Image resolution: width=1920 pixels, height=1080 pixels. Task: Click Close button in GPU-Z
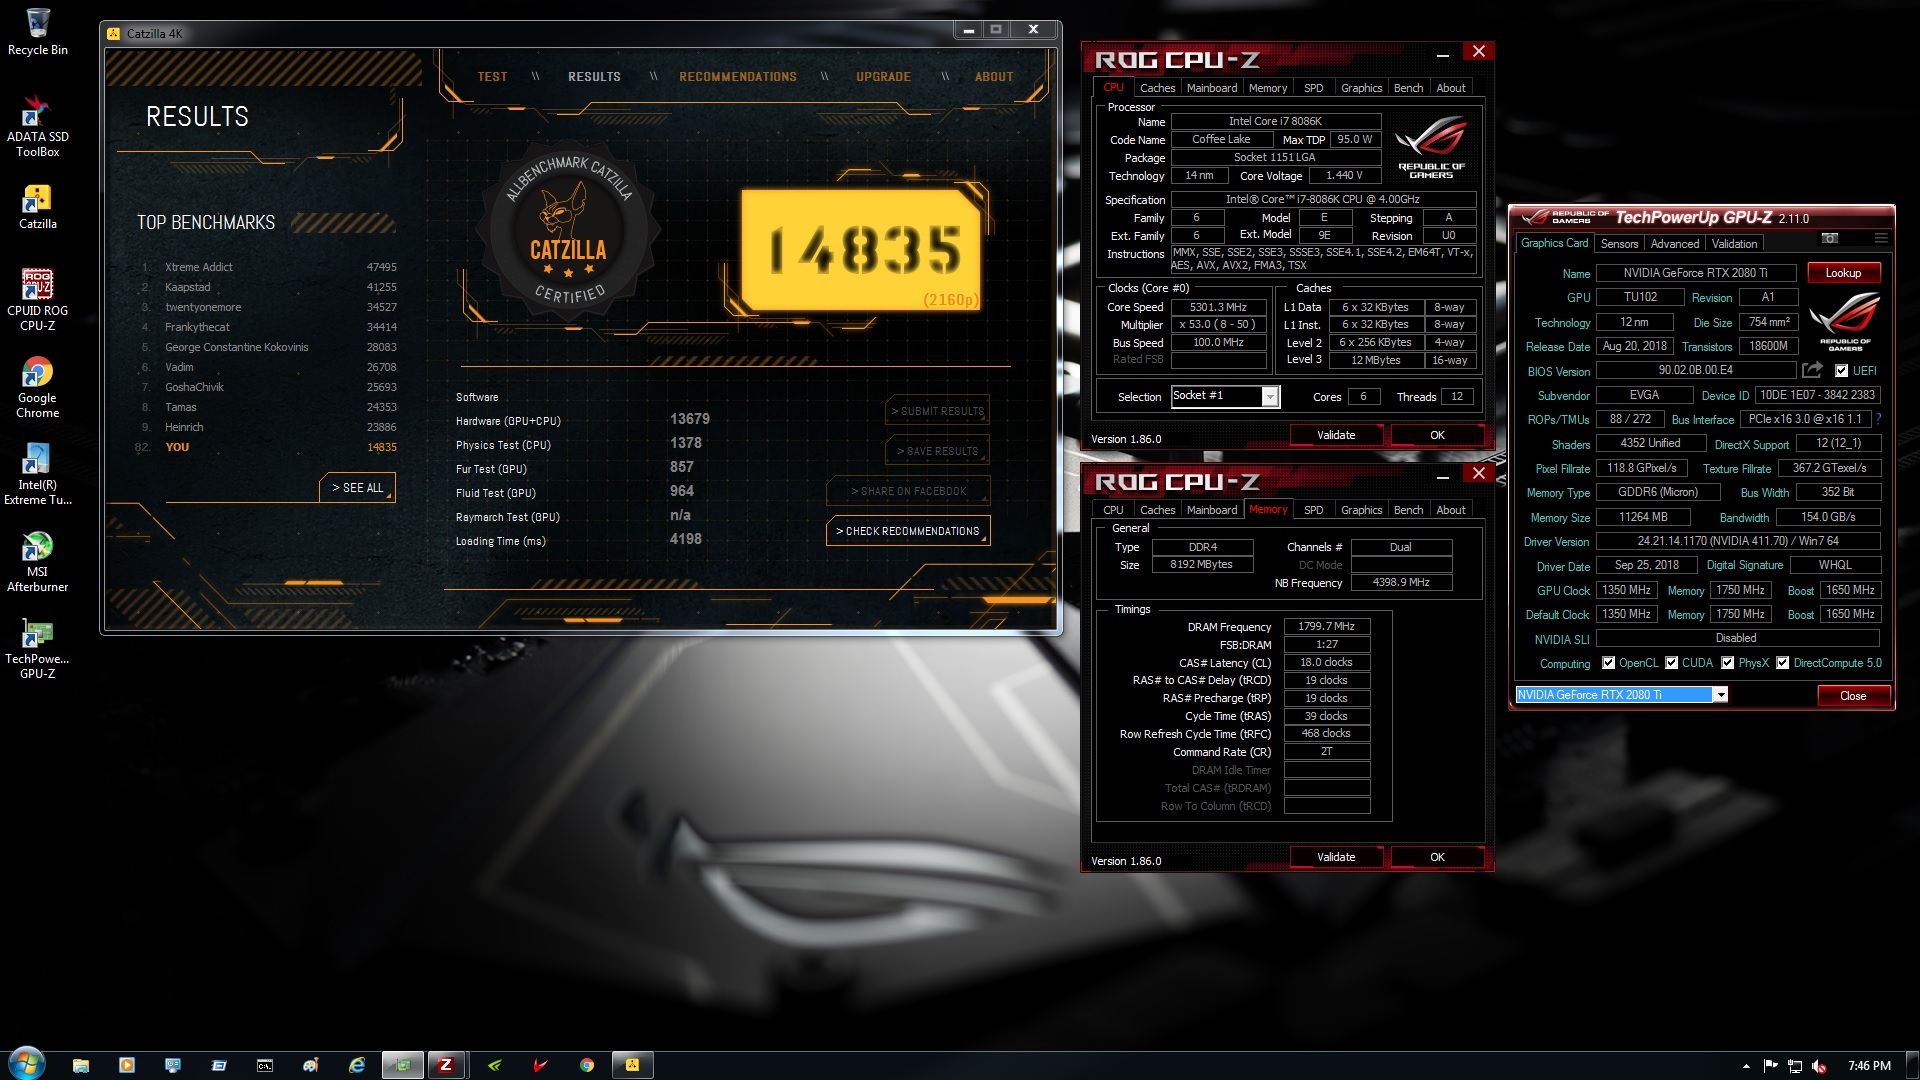[1853, 696]
